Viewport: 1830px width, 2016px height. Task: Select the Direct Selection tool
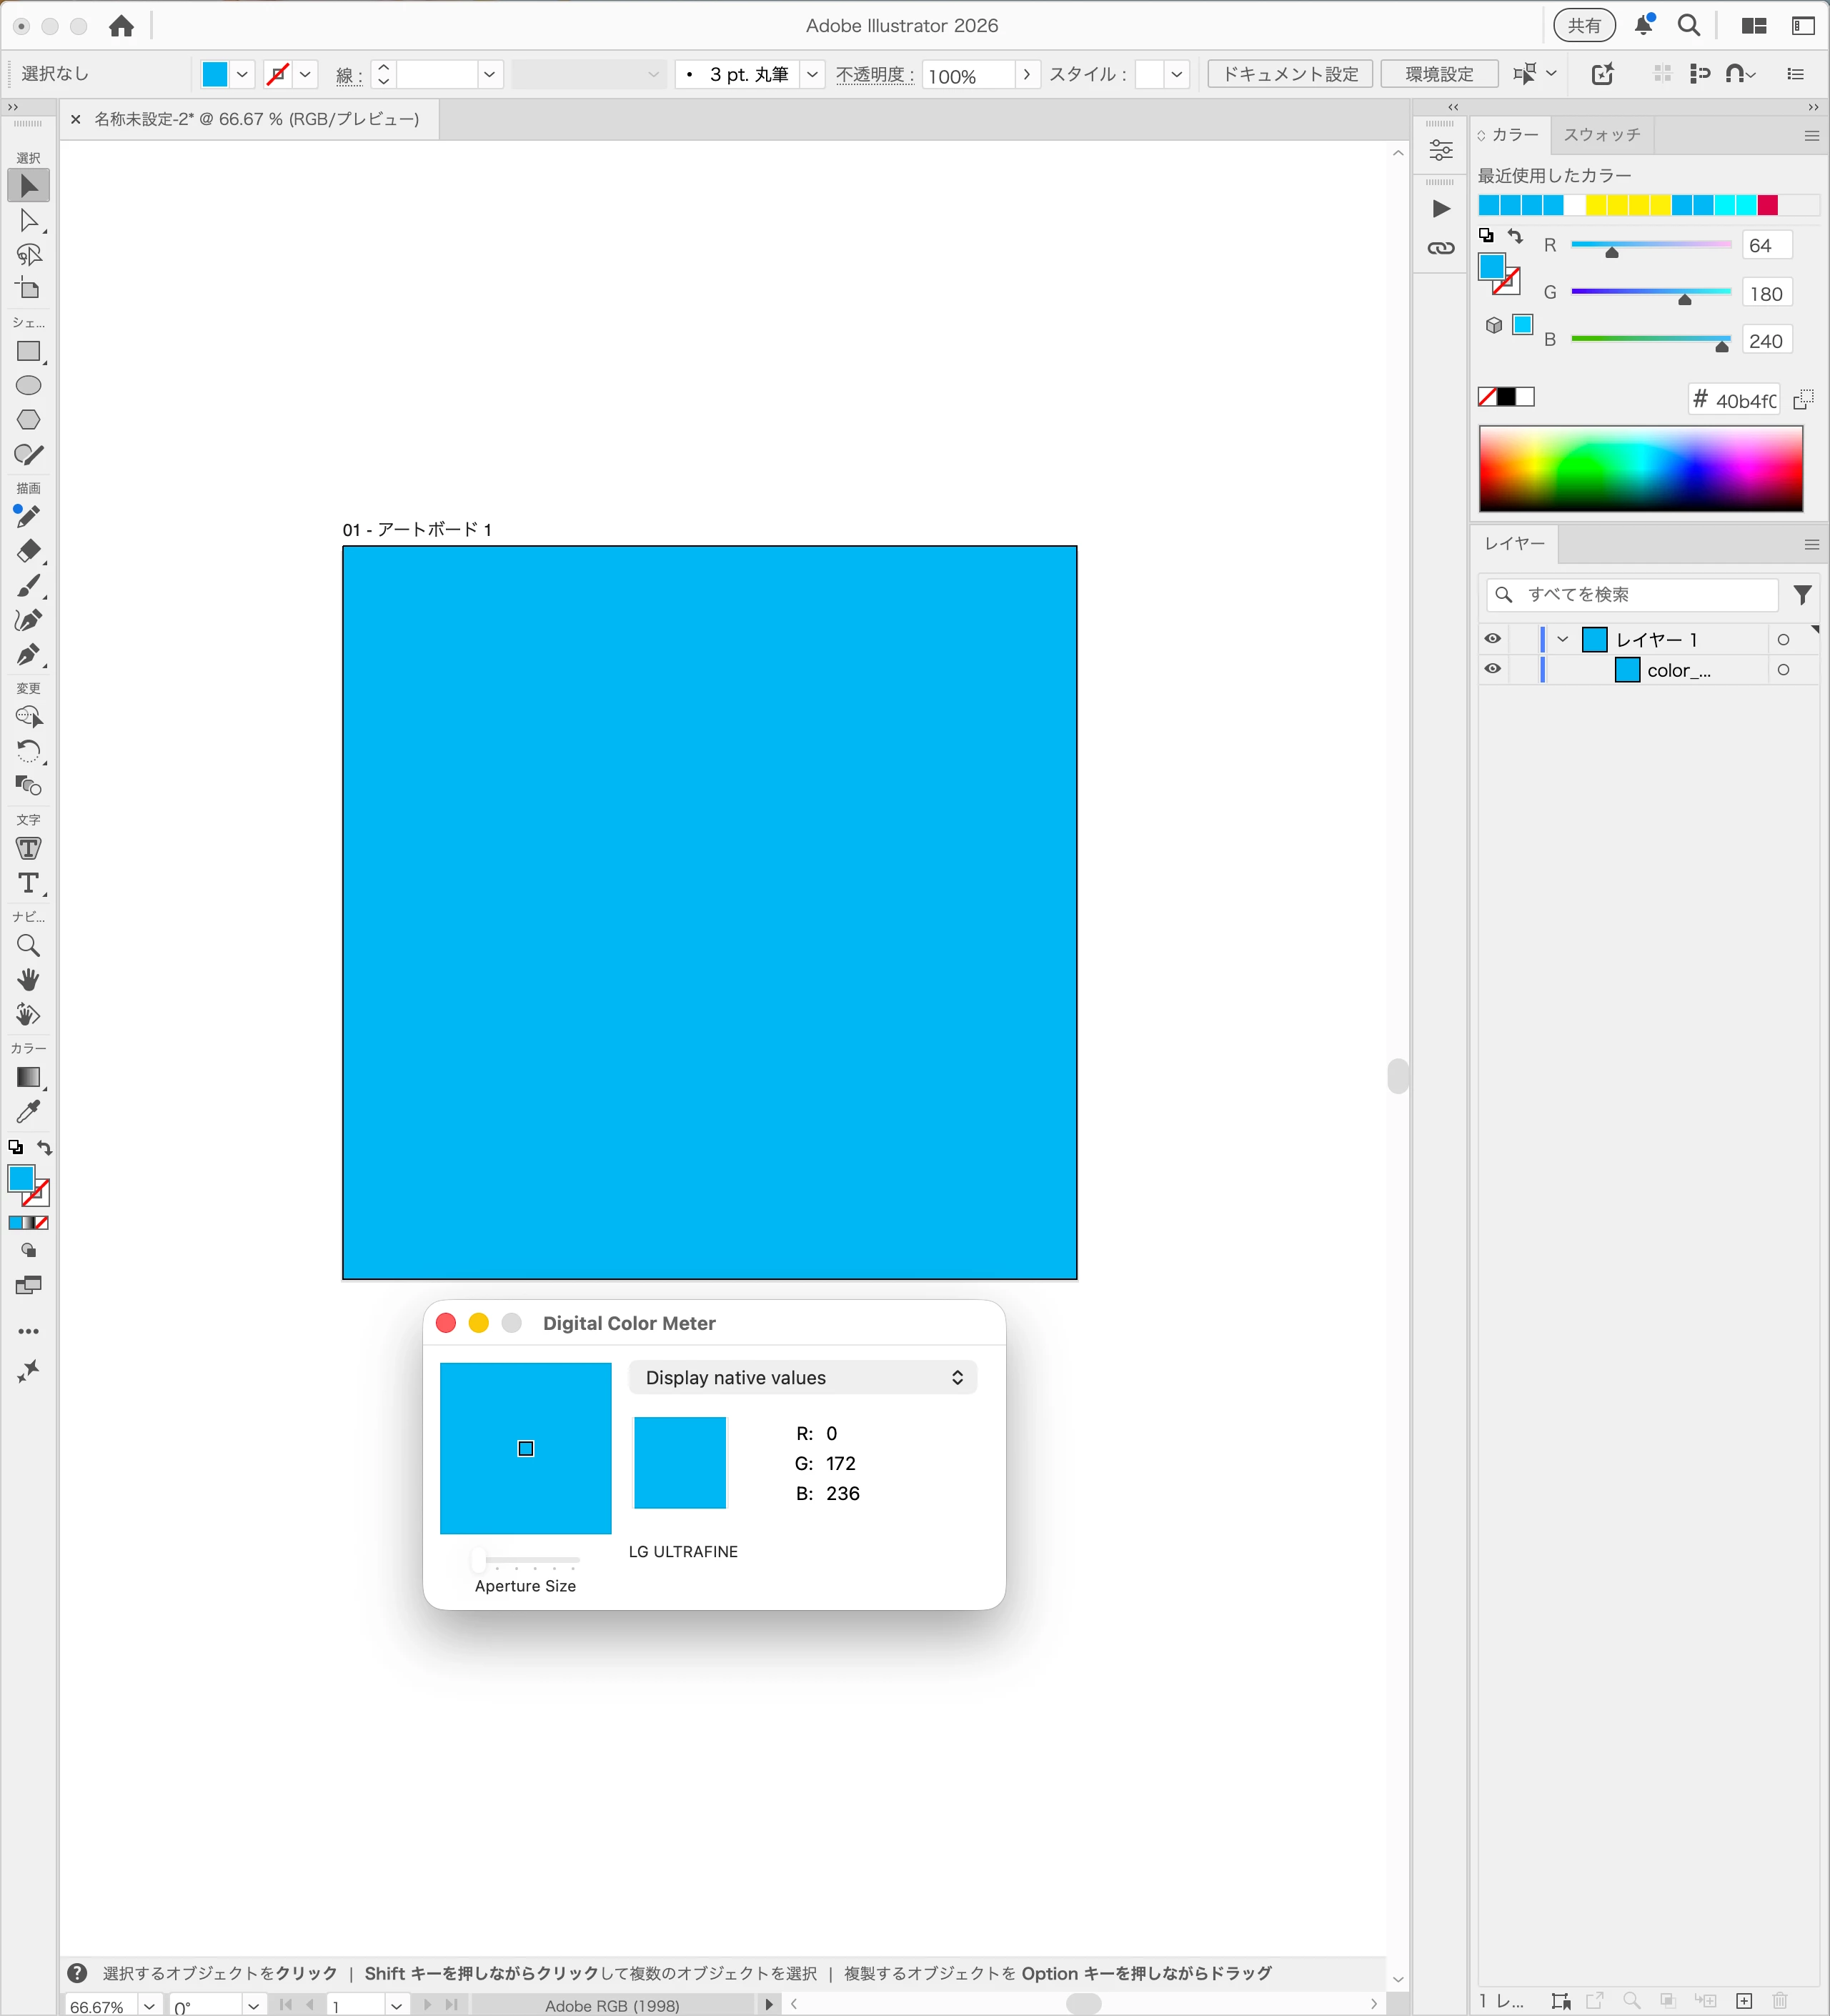(28, 221)
